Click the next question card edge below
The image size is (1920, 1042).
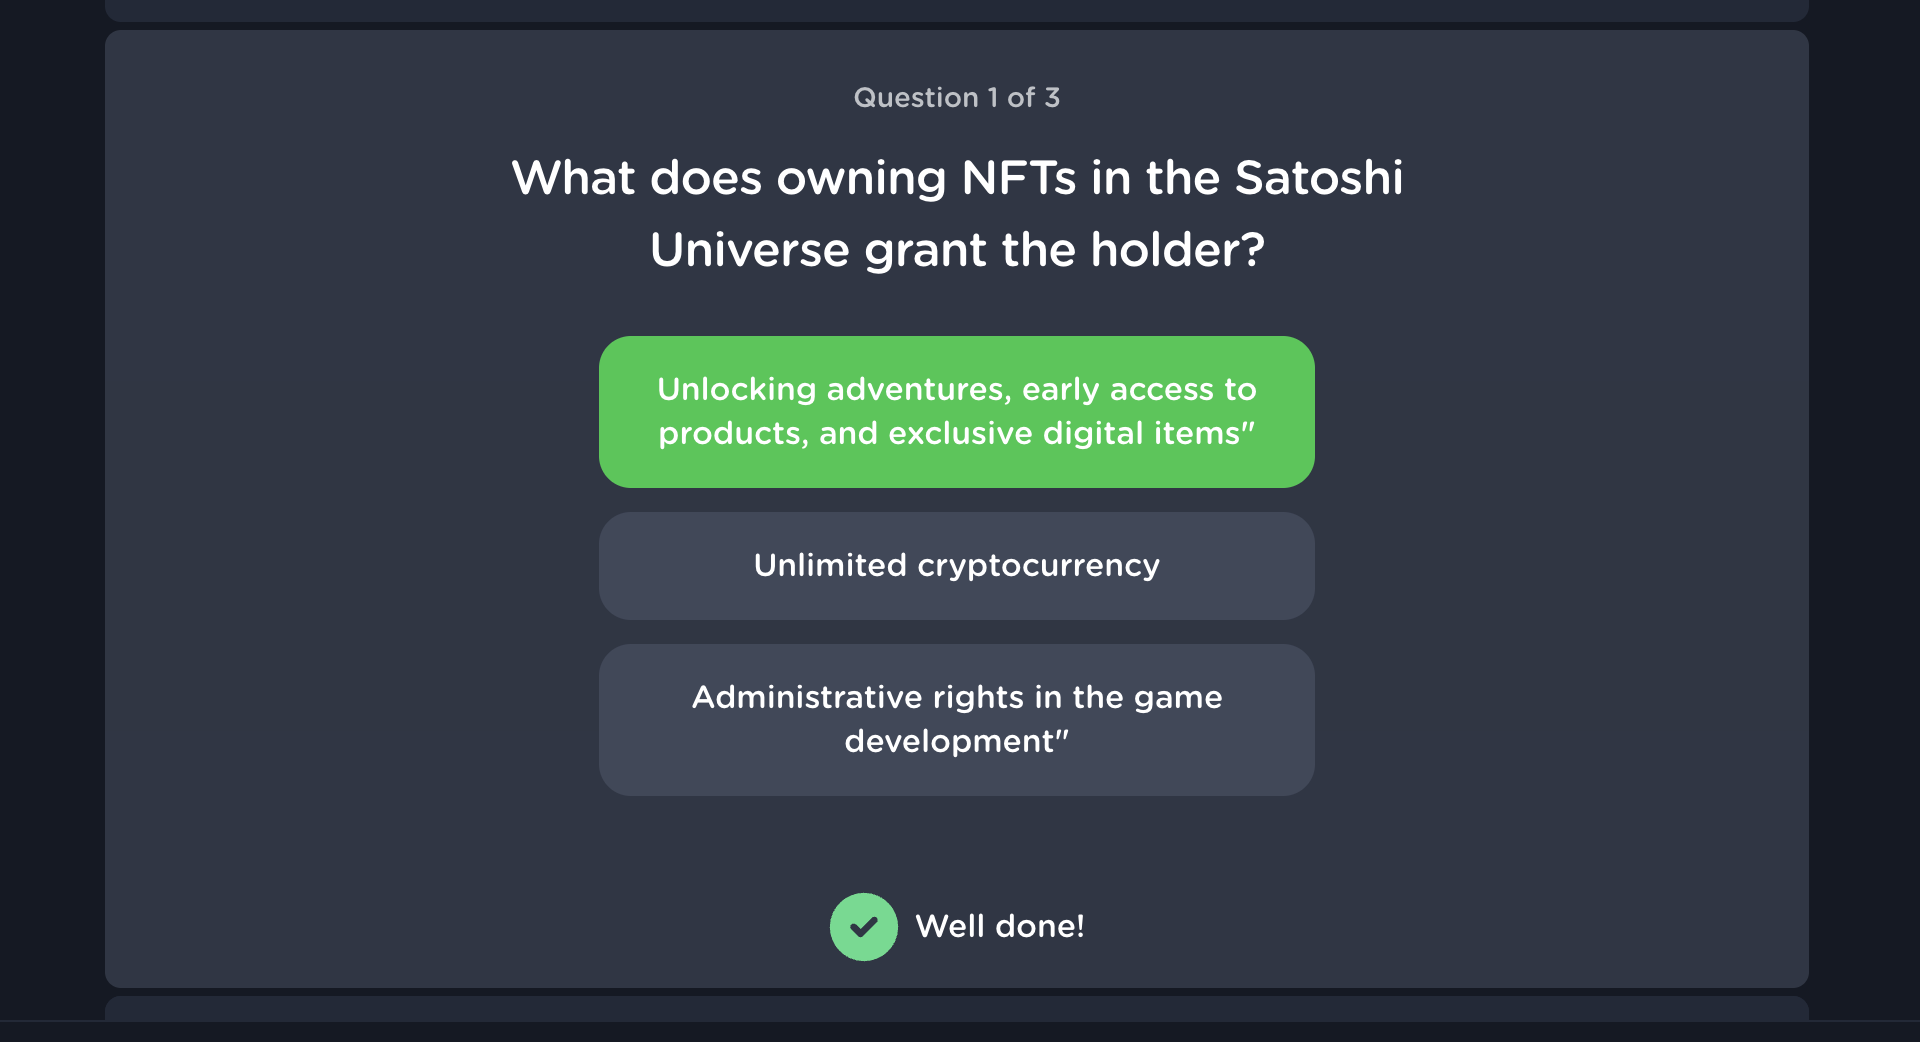pos(956,1007)
